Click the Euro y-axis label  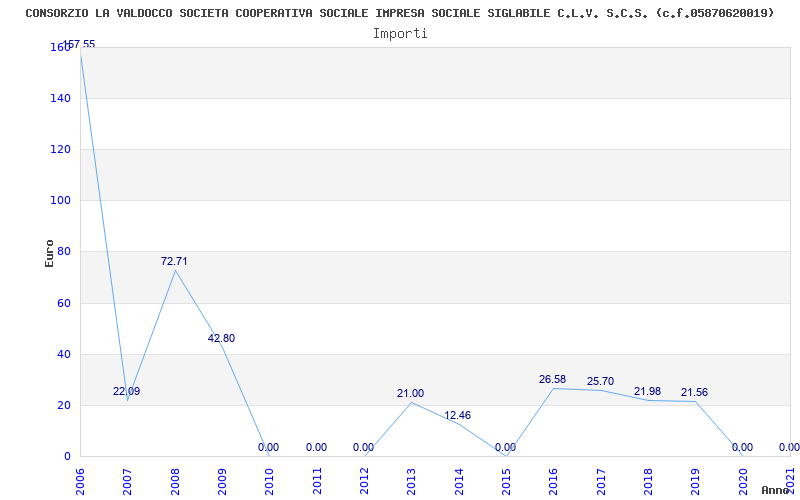point(49,252)
